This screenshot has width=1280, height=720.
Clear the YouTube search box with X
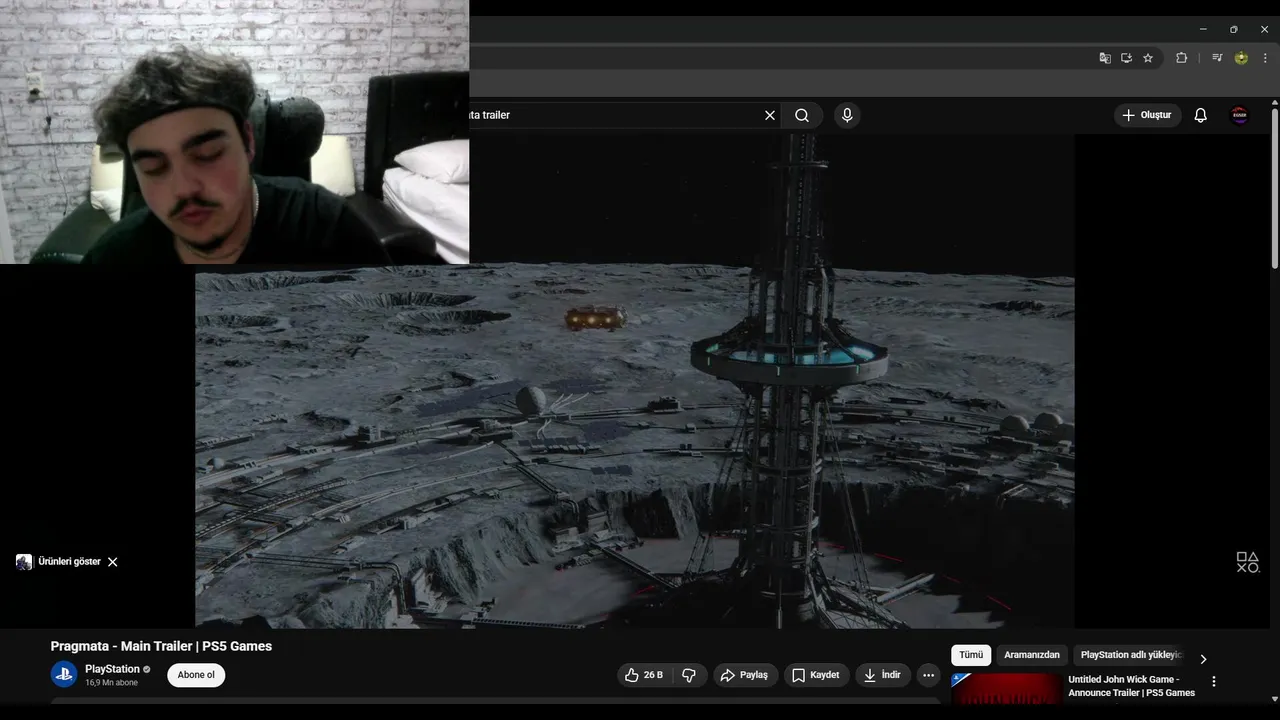click(x=770, y=115)
